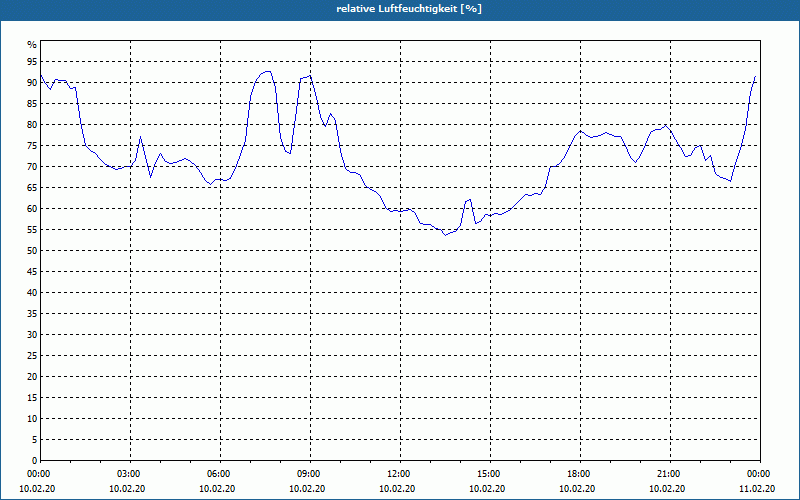This screenshot has height=500, width=800.
Task: Click the y-axis value '20'
Action: (x=32, y=377)
